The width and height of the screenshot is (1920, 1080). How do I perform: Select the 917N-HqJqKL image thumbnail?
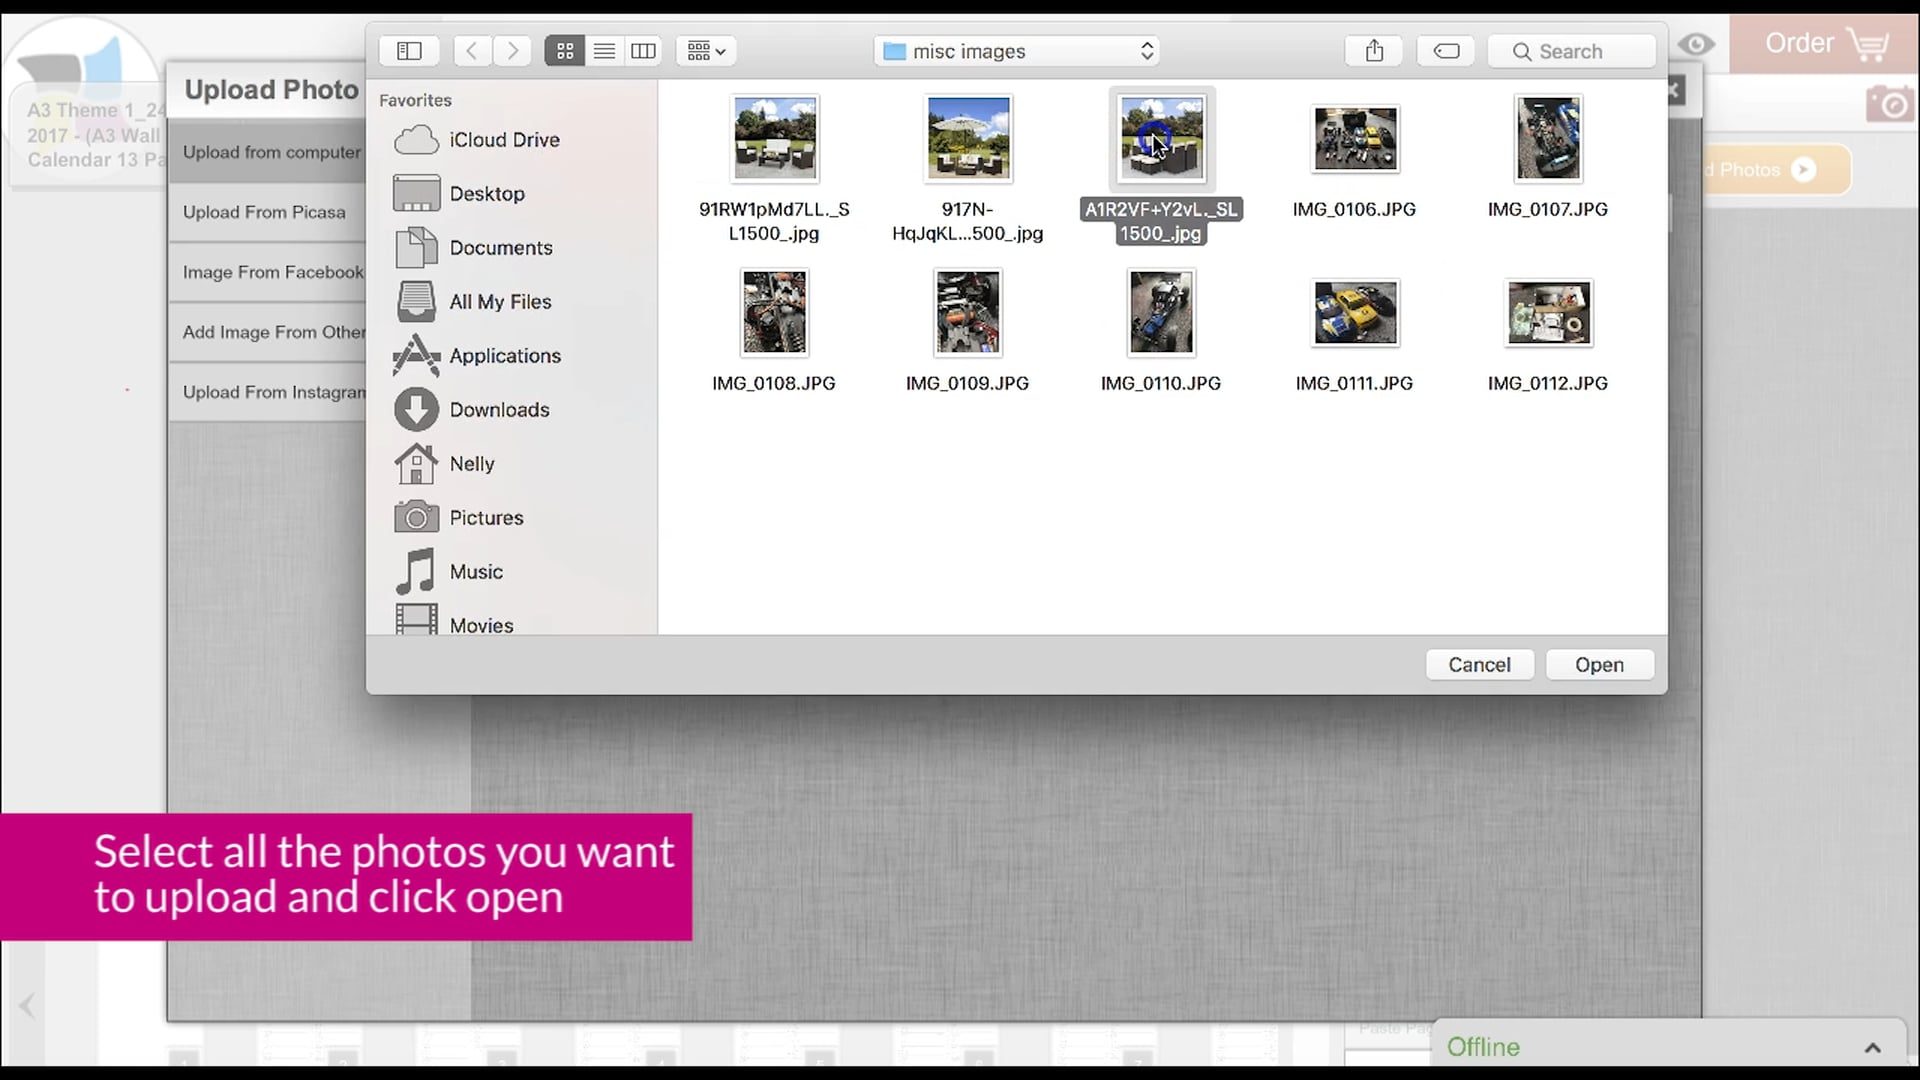pos(968,139)
